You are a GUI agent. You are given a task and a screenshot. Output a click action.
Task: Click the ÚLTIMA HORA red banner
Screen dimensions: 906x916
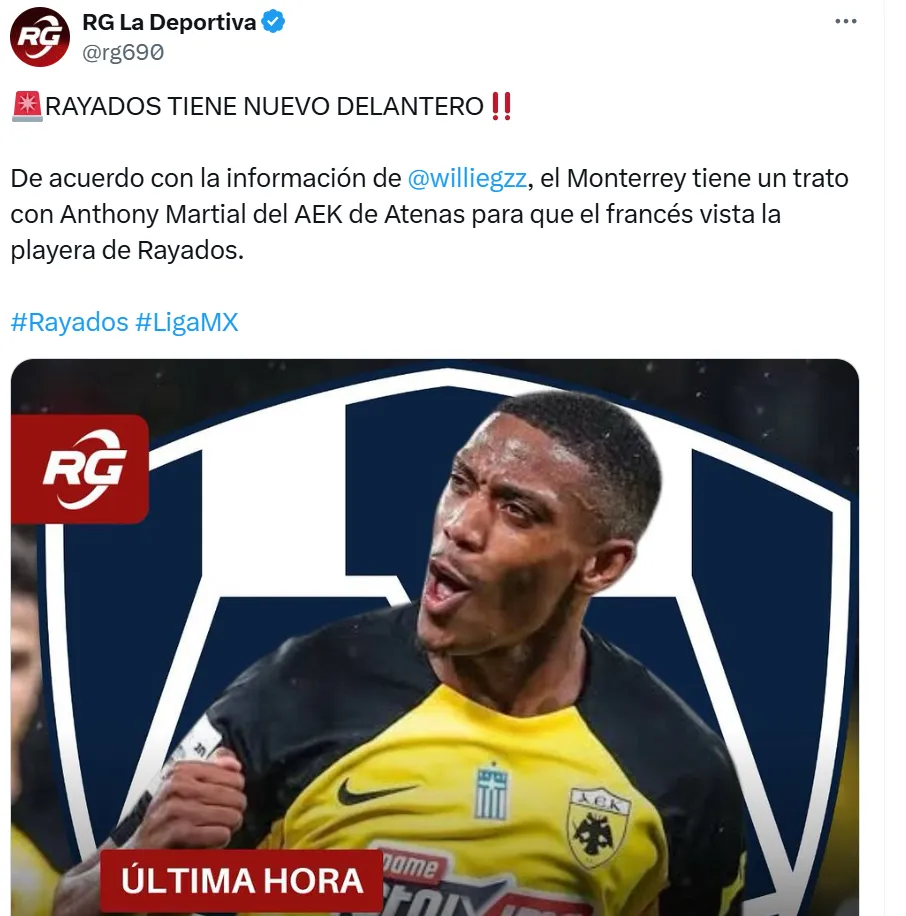tap(242, 881)
